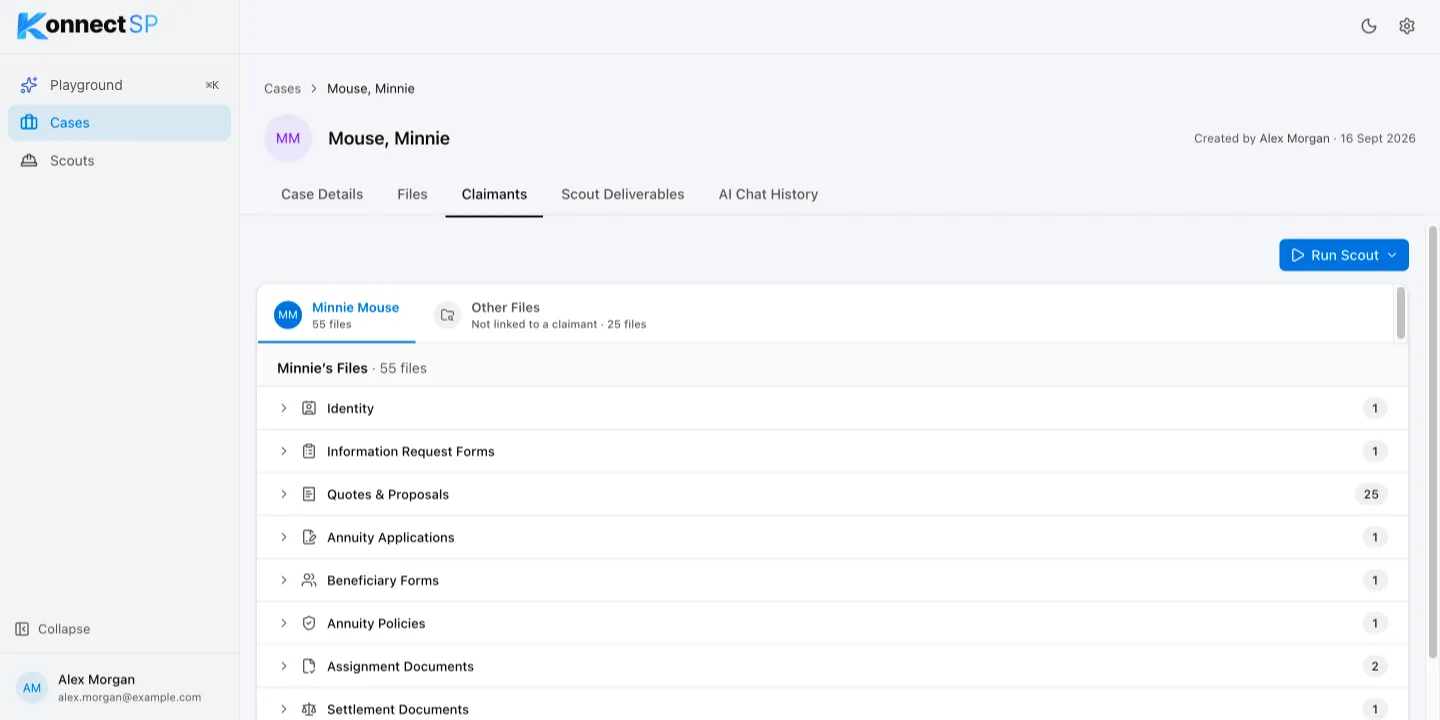
Task: Open the Scout Deliverables tab
Action: (623, 194)
